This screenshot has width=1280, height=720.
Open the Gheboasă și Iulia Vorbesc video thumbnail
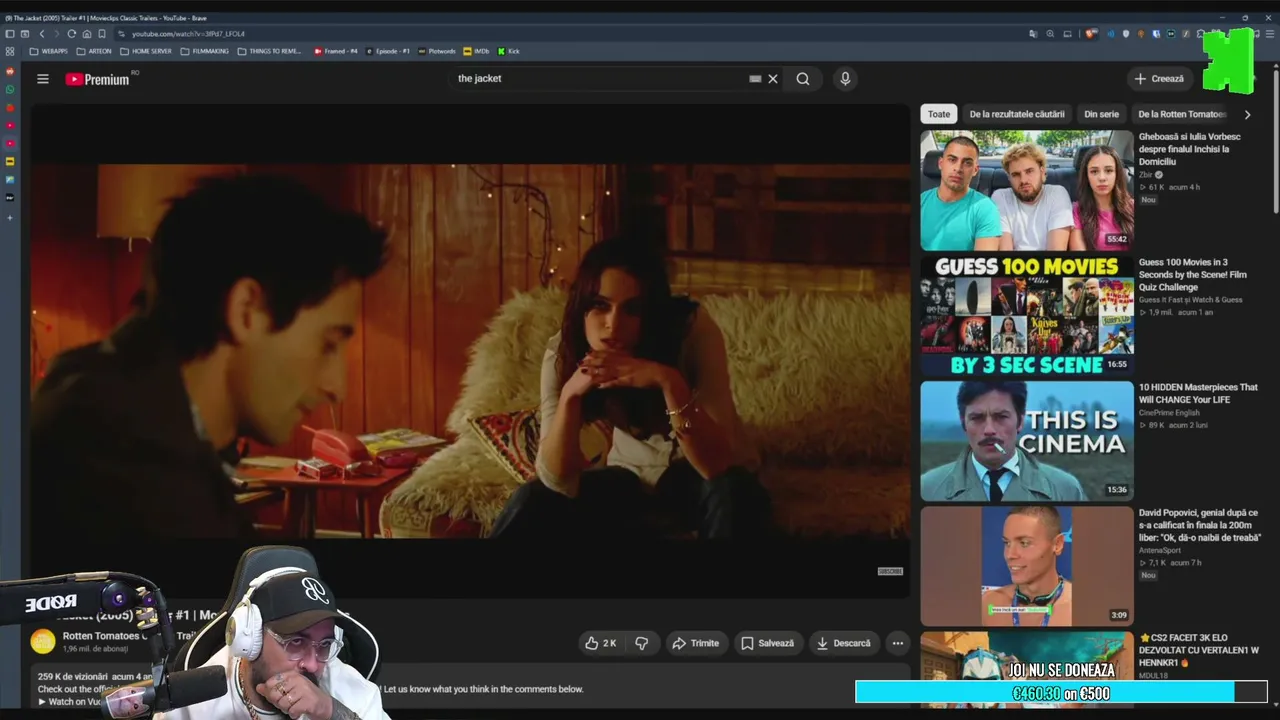coord(1027,190)
